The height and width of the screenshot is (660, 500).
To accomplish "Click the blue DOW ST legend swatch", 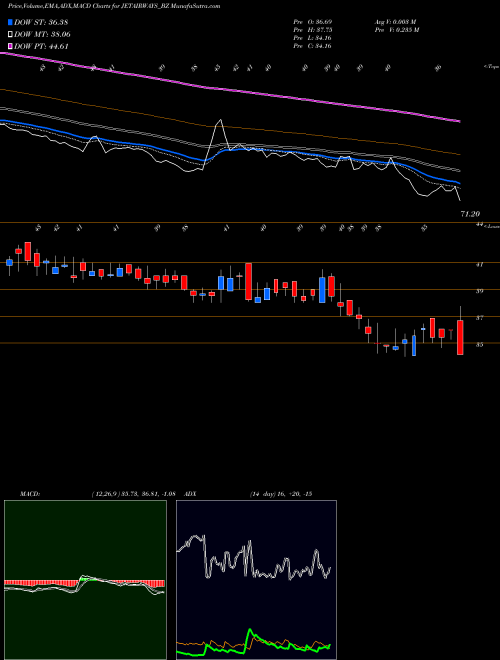I will [10, 22].
